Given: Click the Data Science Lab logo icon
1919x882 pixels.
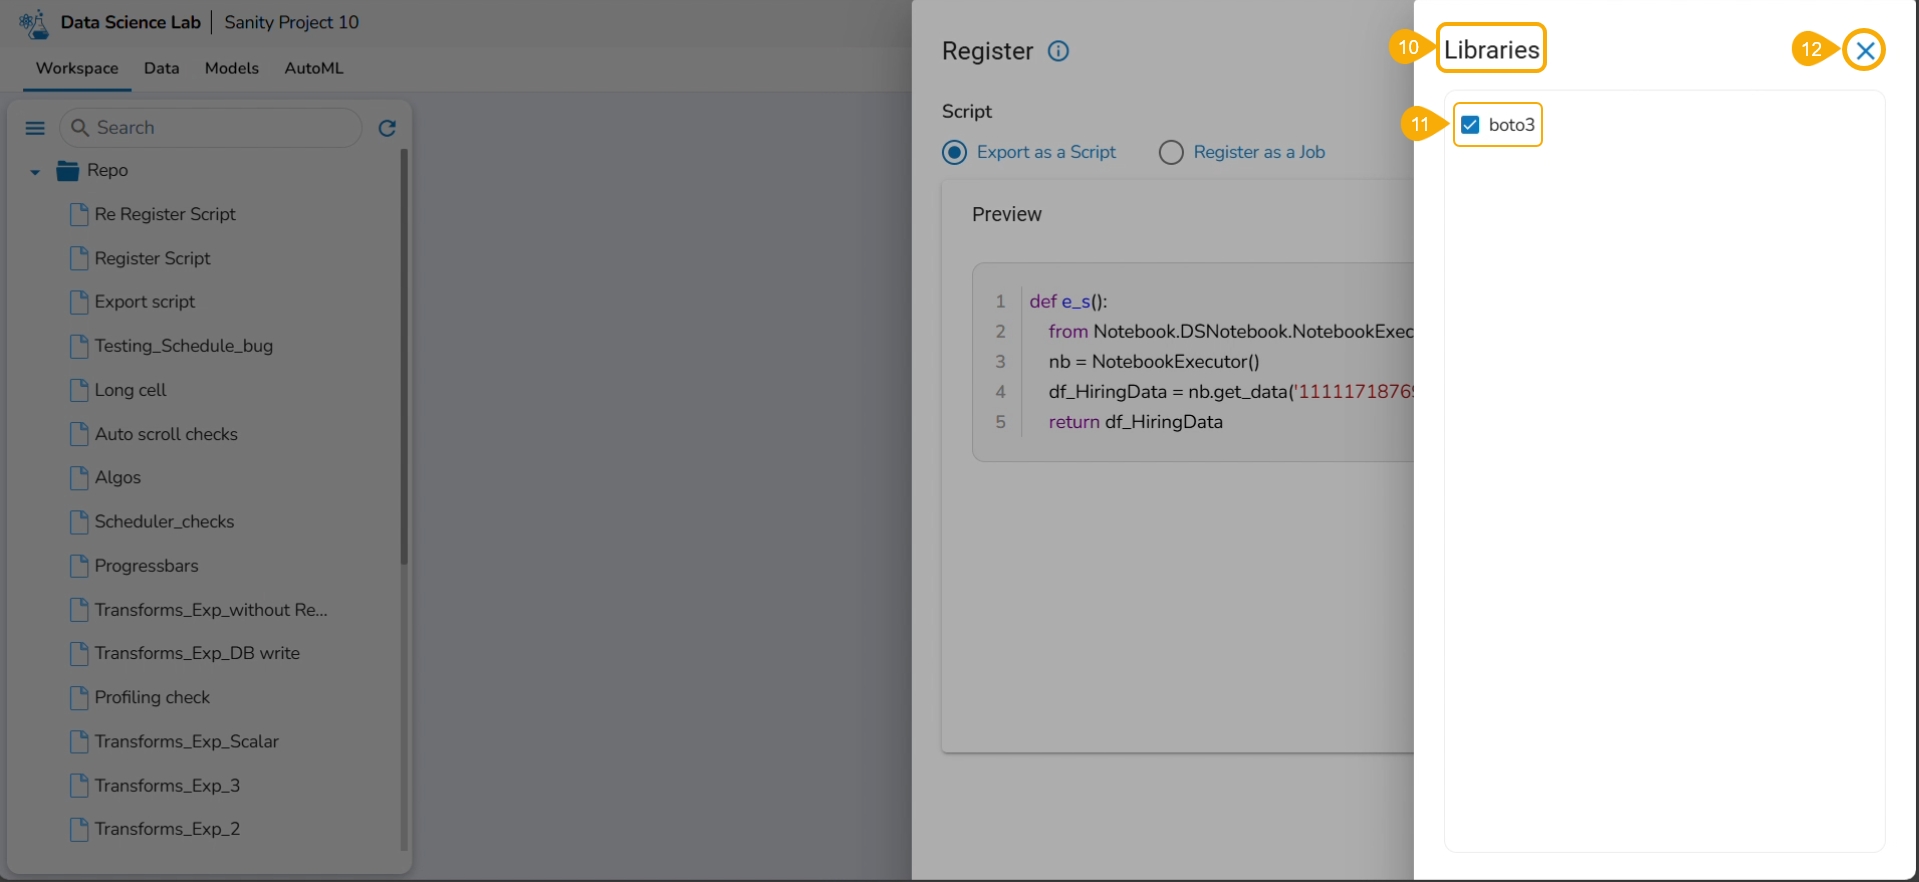Looking at the screenshot, I should click(x=34, y=23).
